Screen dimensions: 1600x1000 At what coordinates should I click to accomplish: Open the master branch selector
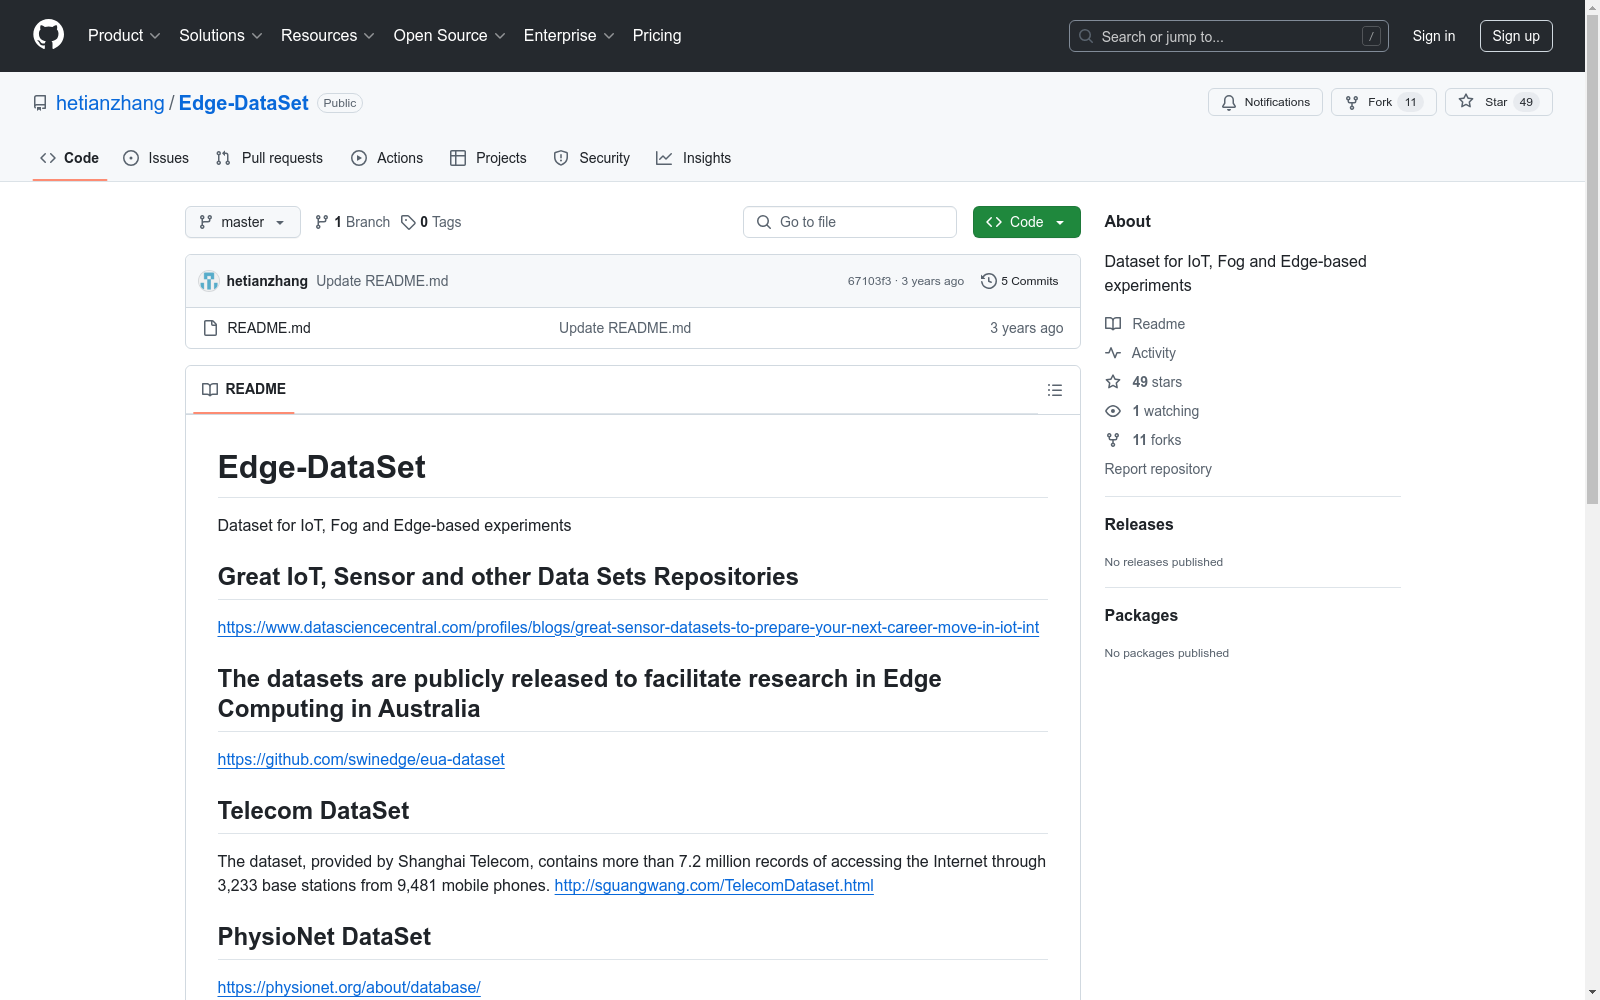point(243,222)
